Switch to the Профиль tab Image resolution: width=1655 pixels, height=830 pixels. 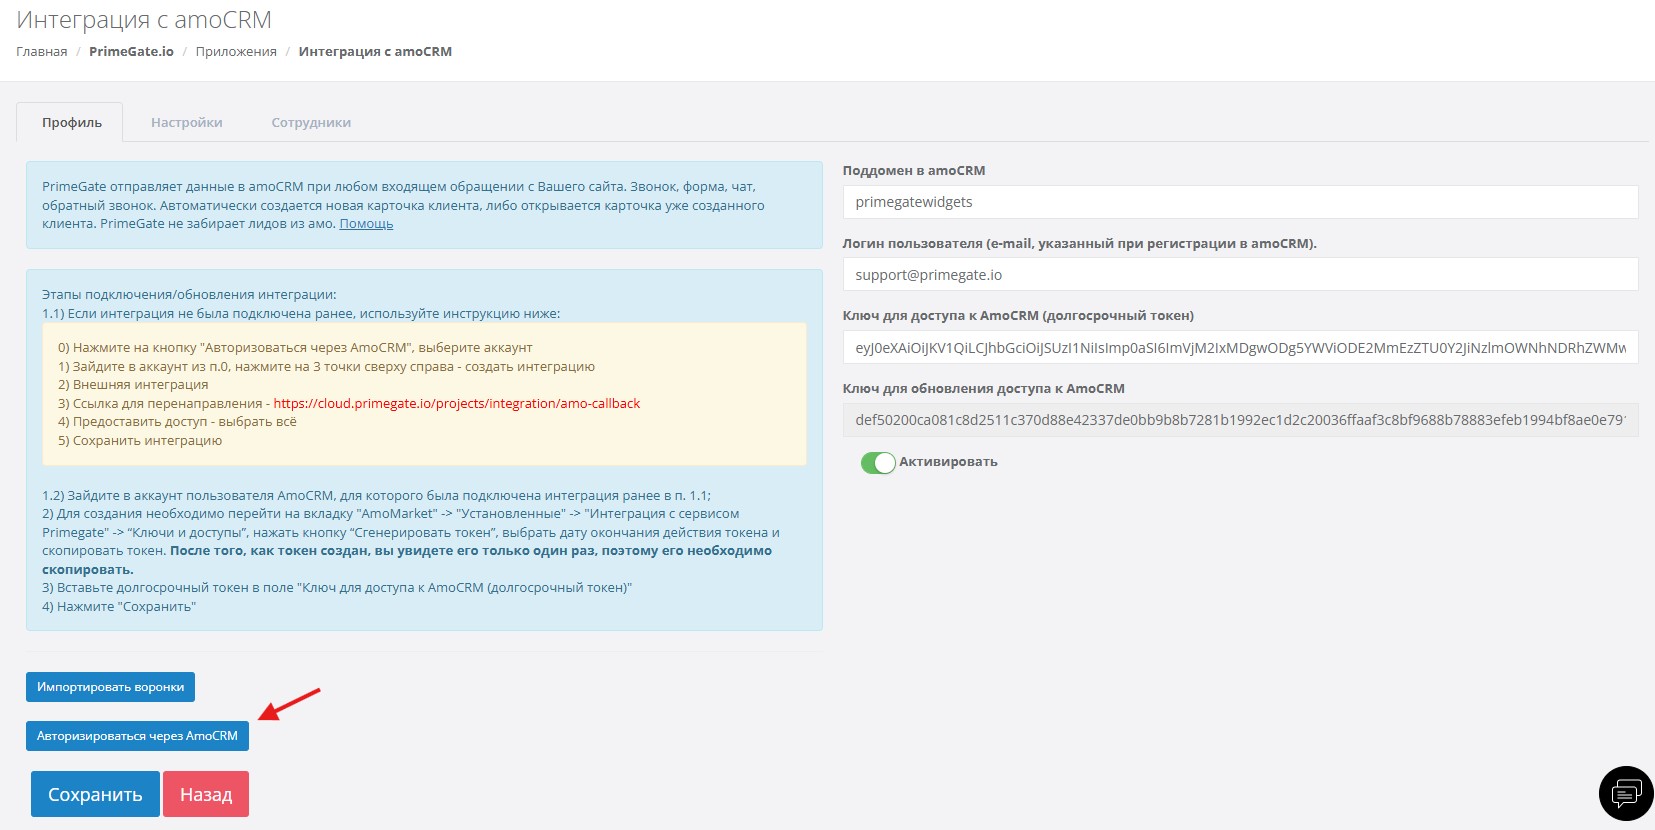pyautogui.click(x=71, y=122)
